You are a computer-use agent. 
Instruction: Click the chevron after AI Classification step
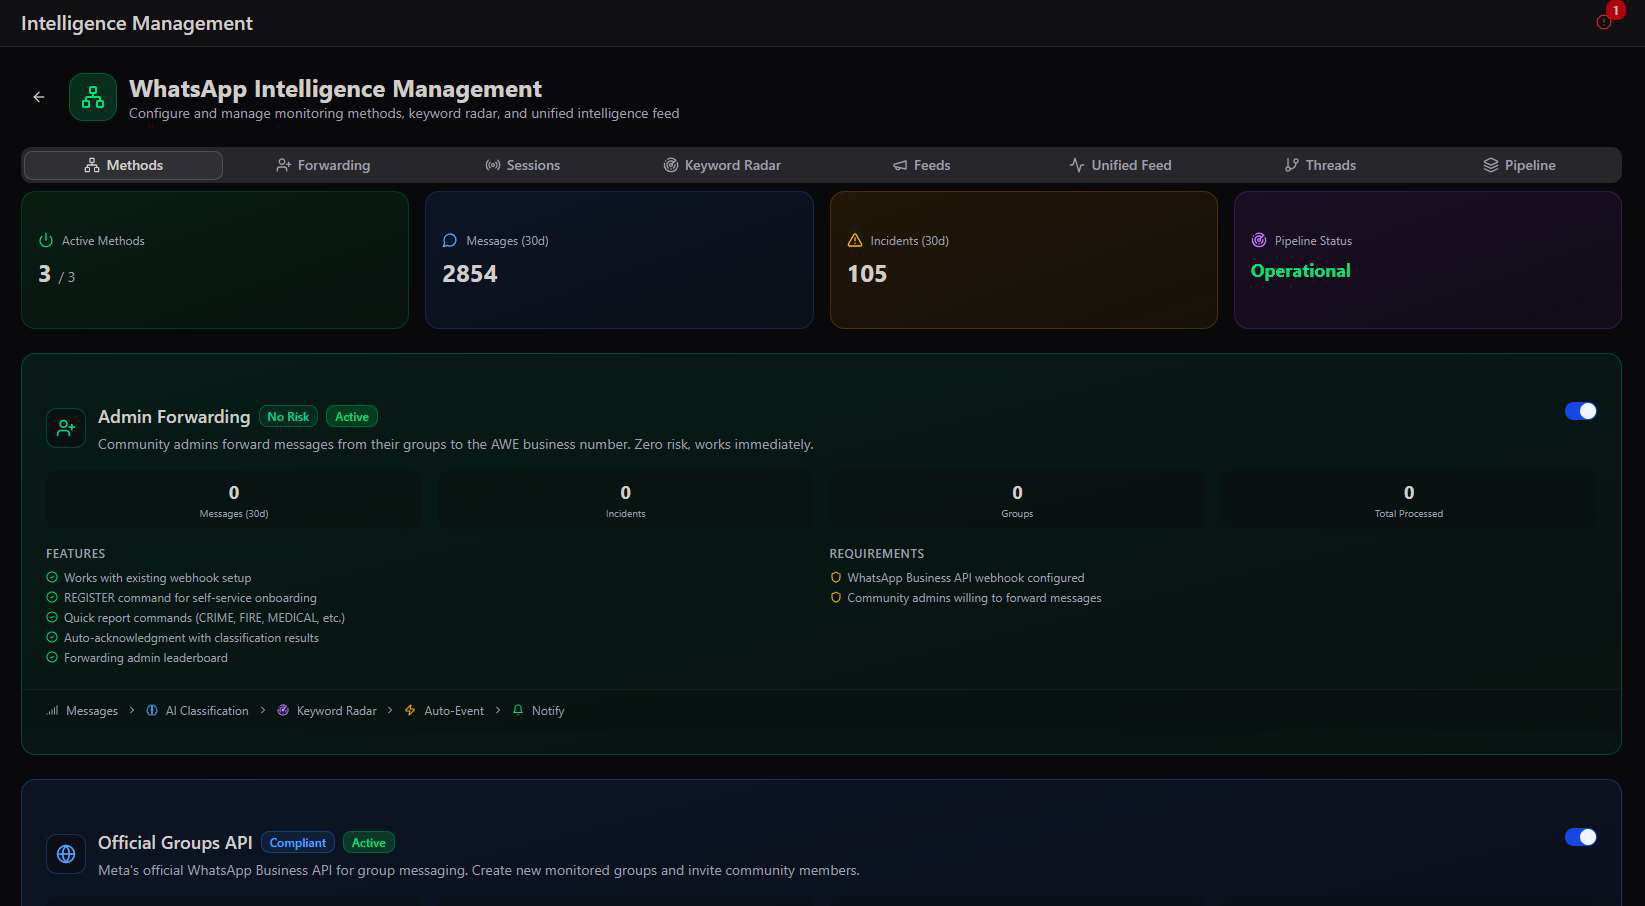[263, 710]
